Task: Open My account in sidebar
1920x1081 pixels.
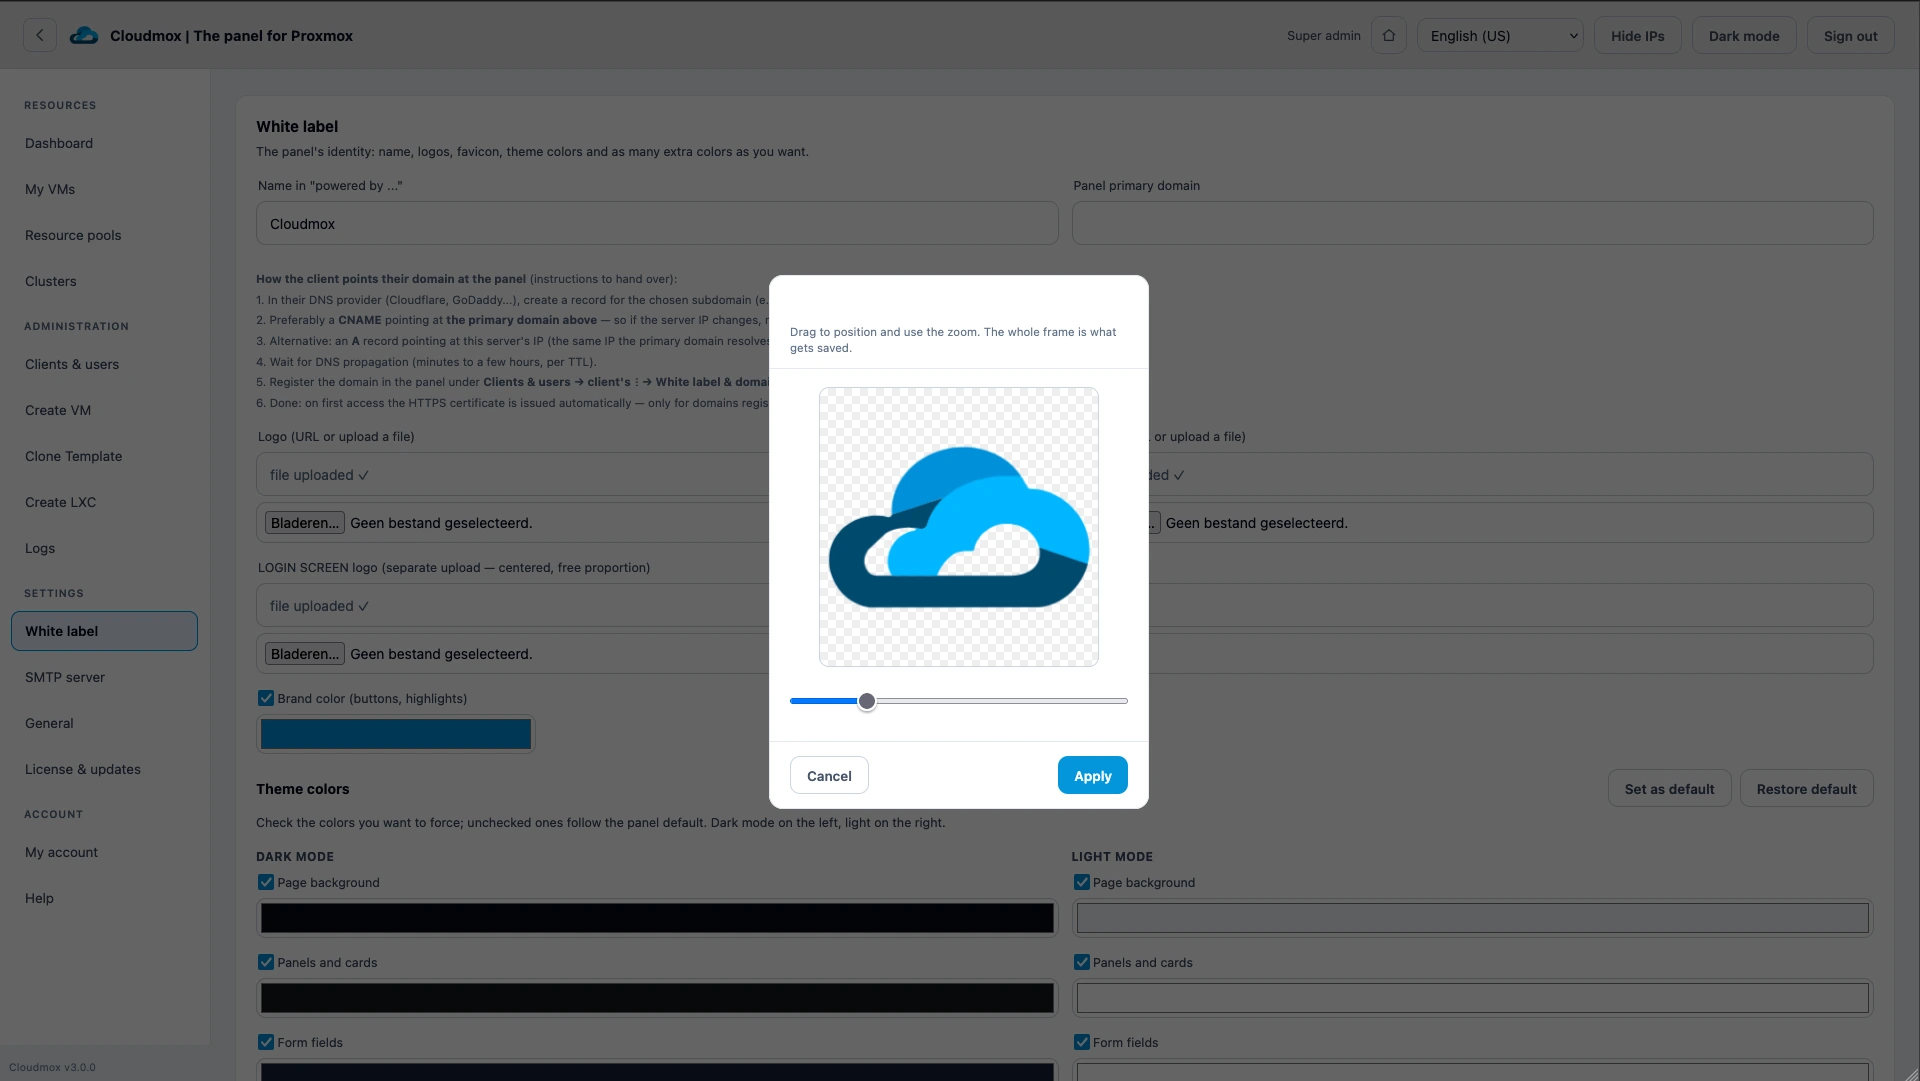Action: (104, 852)
